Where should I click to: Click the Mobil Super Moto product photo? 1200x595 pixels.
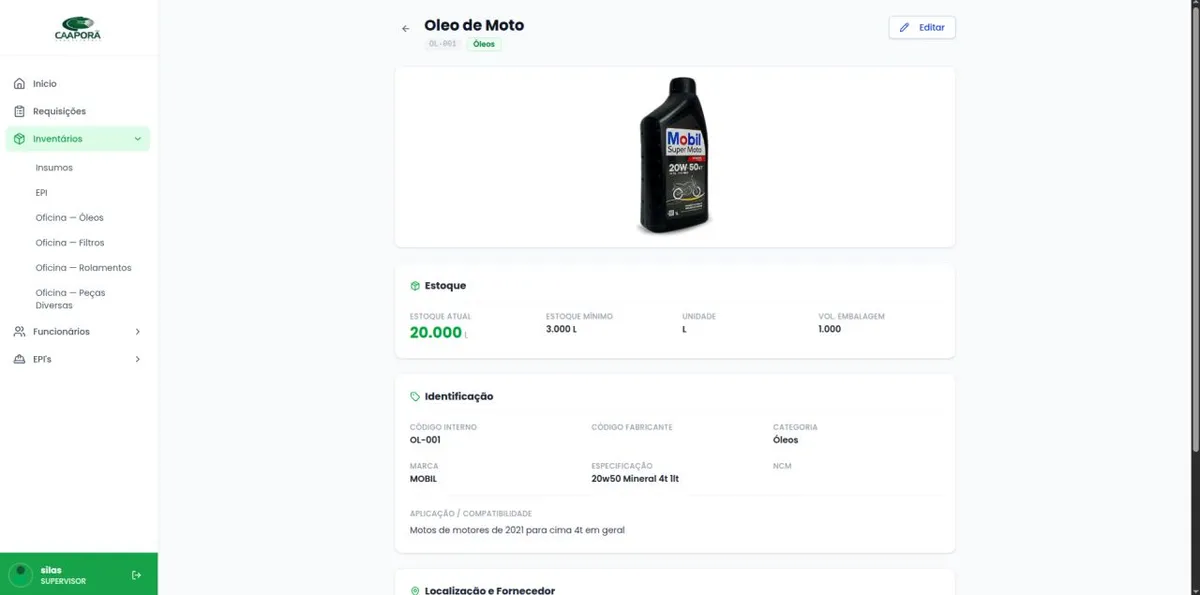pos(674,155)
